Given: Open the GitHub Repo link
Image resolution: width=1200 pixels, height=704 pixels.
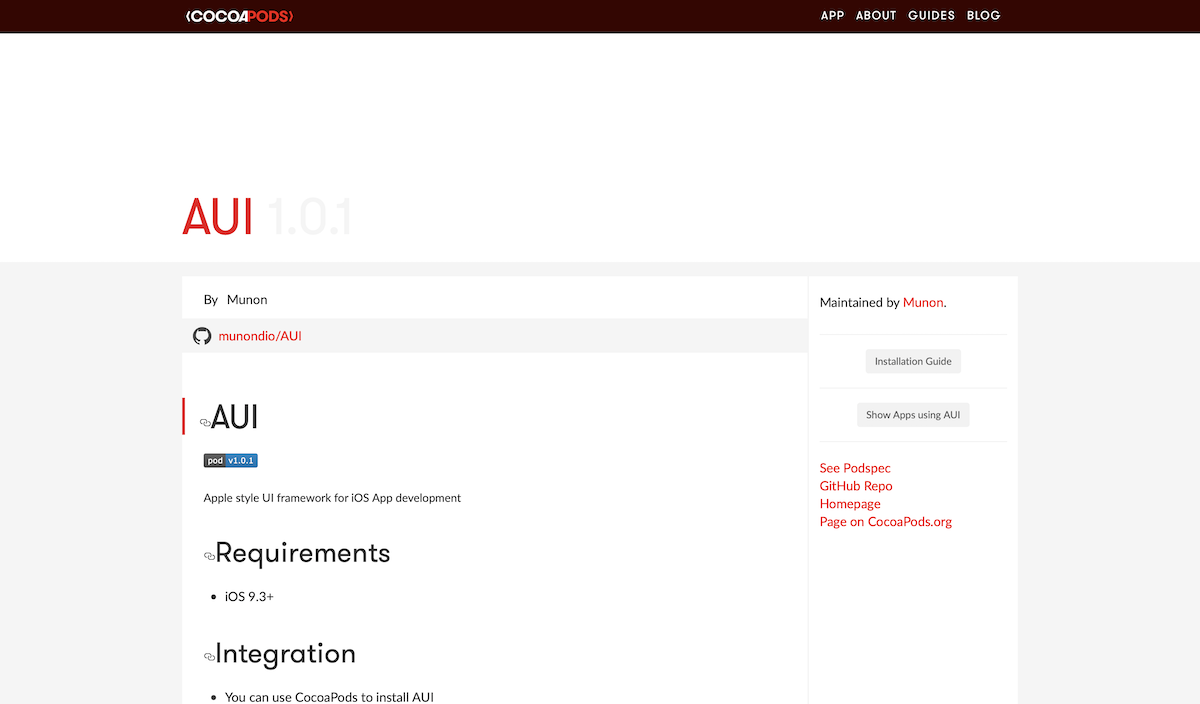Looking at the screenshot, I should (856, 486).
